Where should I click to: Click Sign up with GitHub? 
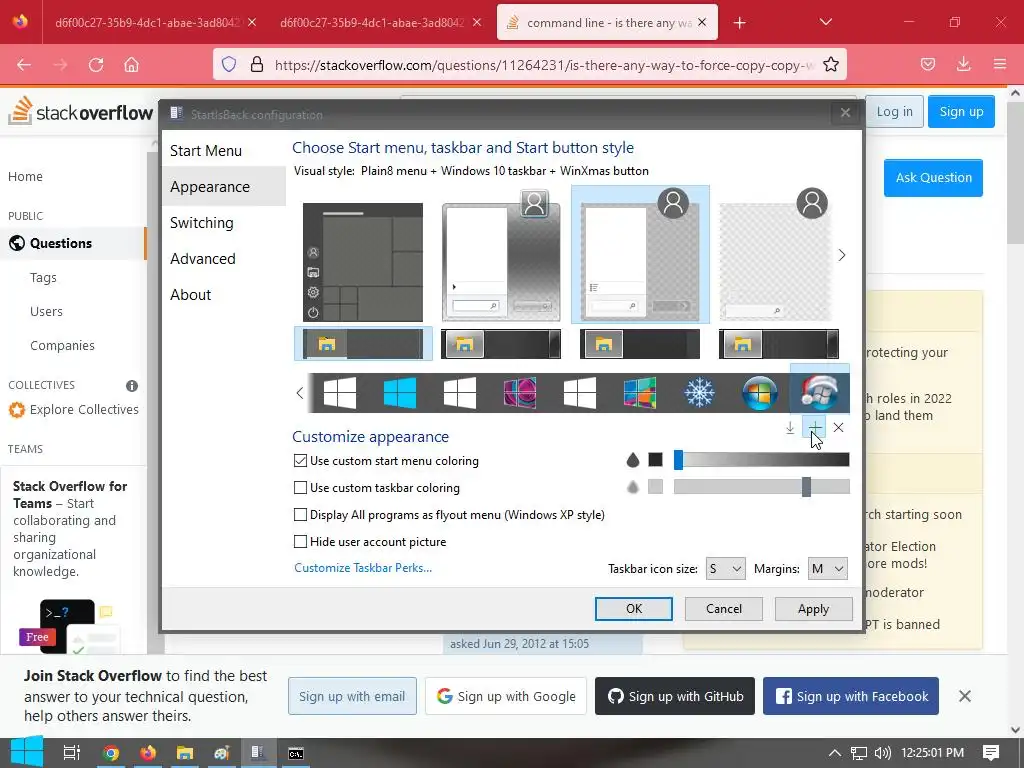point(675,696)
